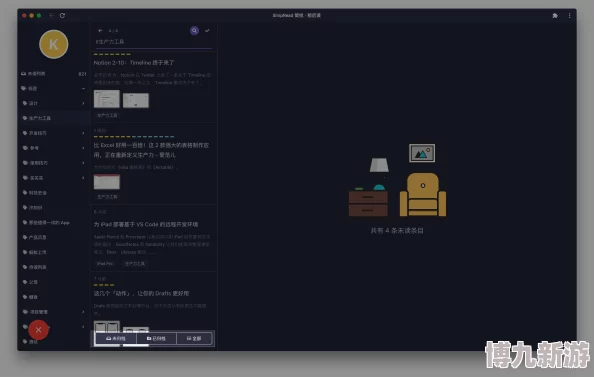Open the three-dot menu in title bar
This screenshot has height=377, width=594.
(x=569, y=16)
